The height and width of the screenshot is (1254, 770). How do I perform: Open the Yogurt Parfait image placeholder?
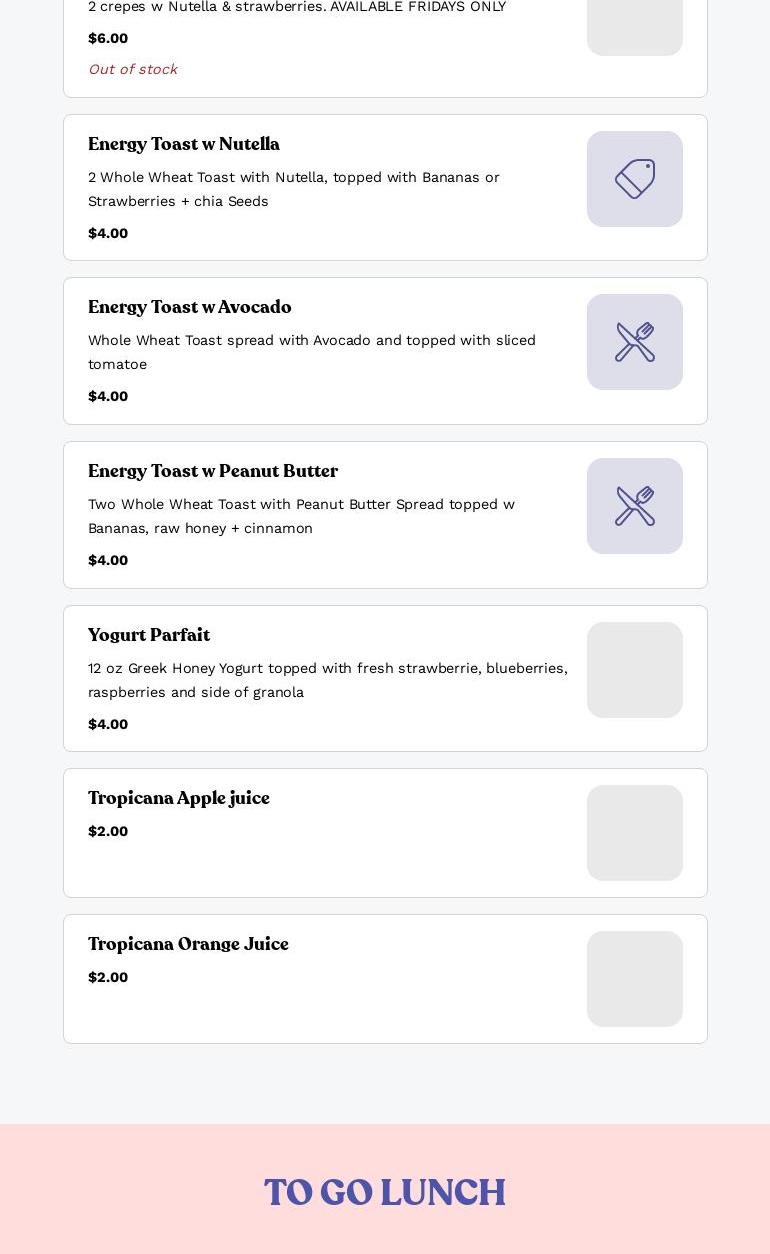click(635, 670)
